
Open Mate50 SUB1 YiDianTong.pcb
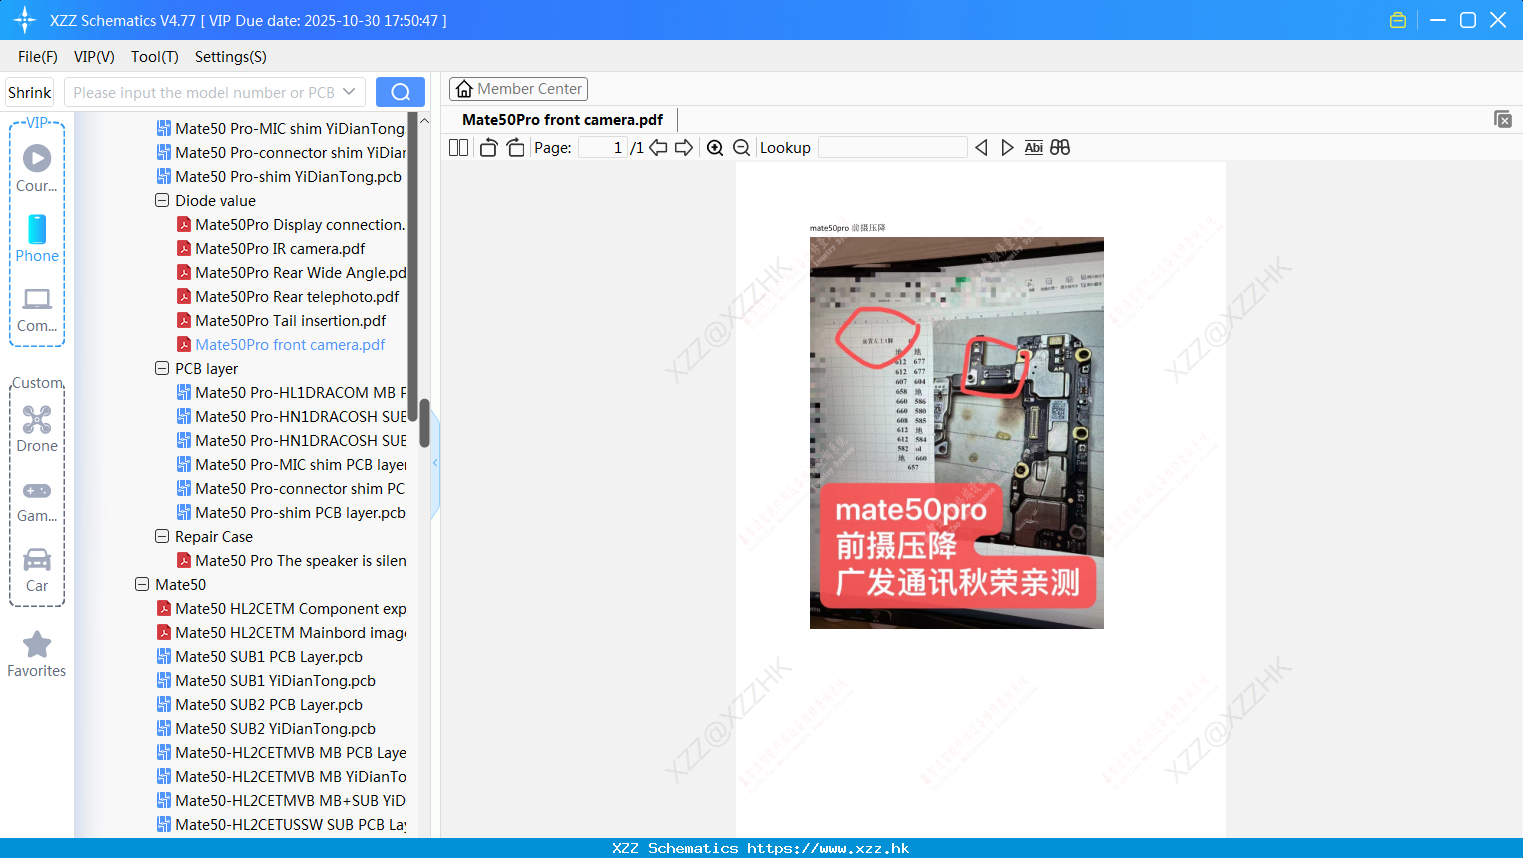click(x=275, y=680)
